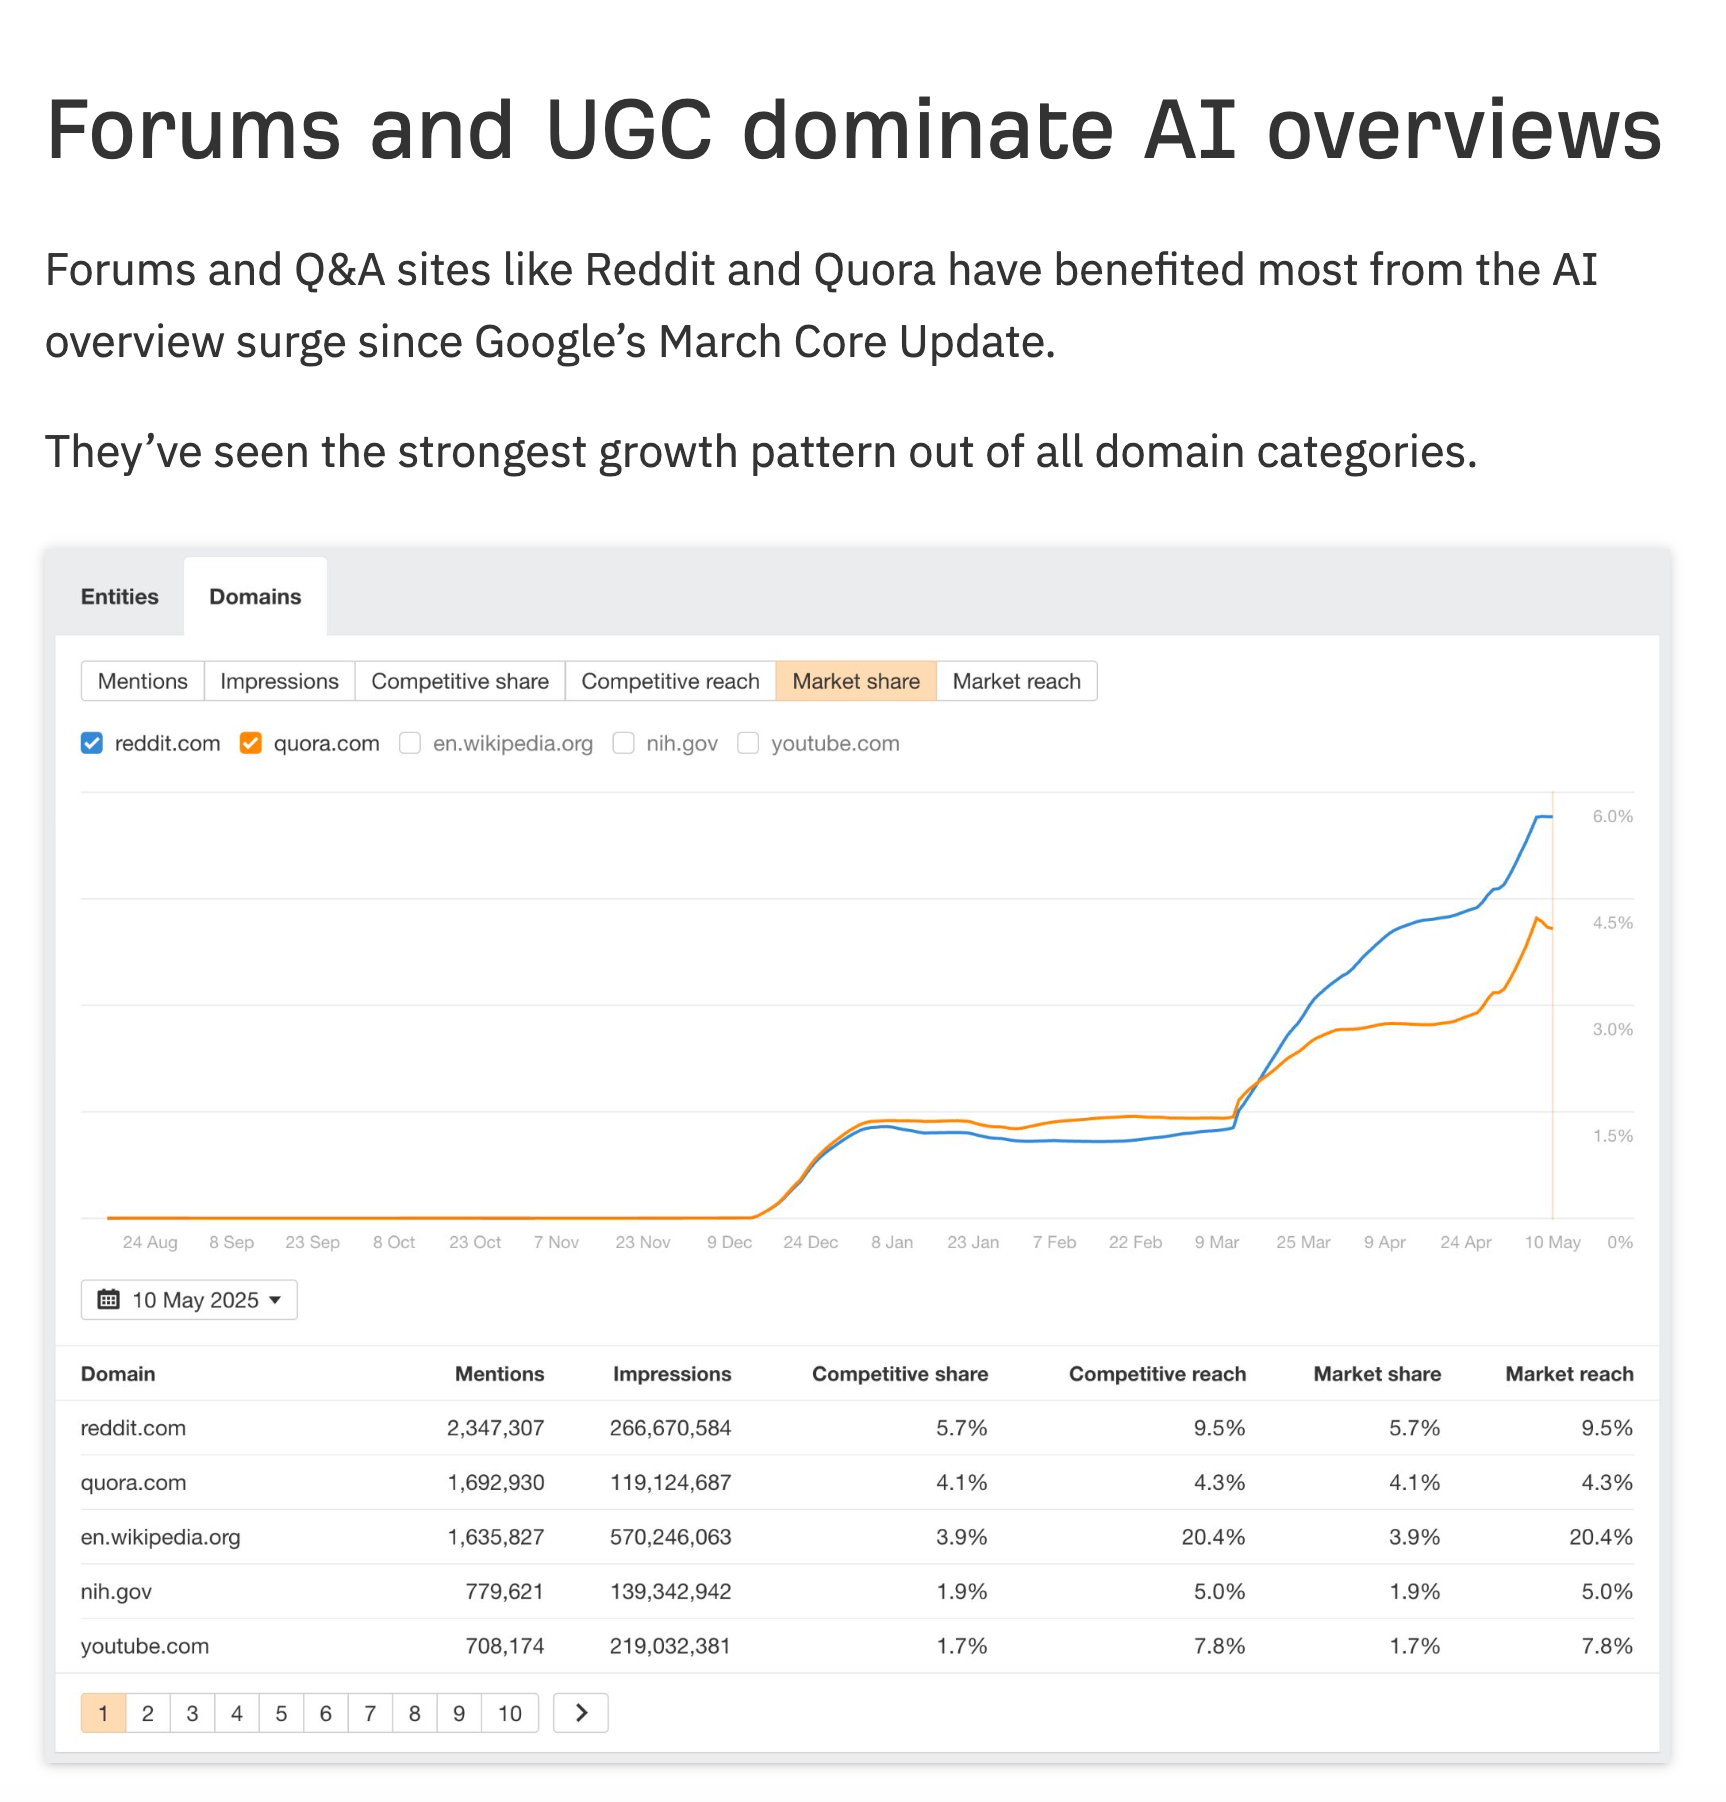Click youtube.com in the domain table
1726x1802 pixels.
coord(145,1646)
